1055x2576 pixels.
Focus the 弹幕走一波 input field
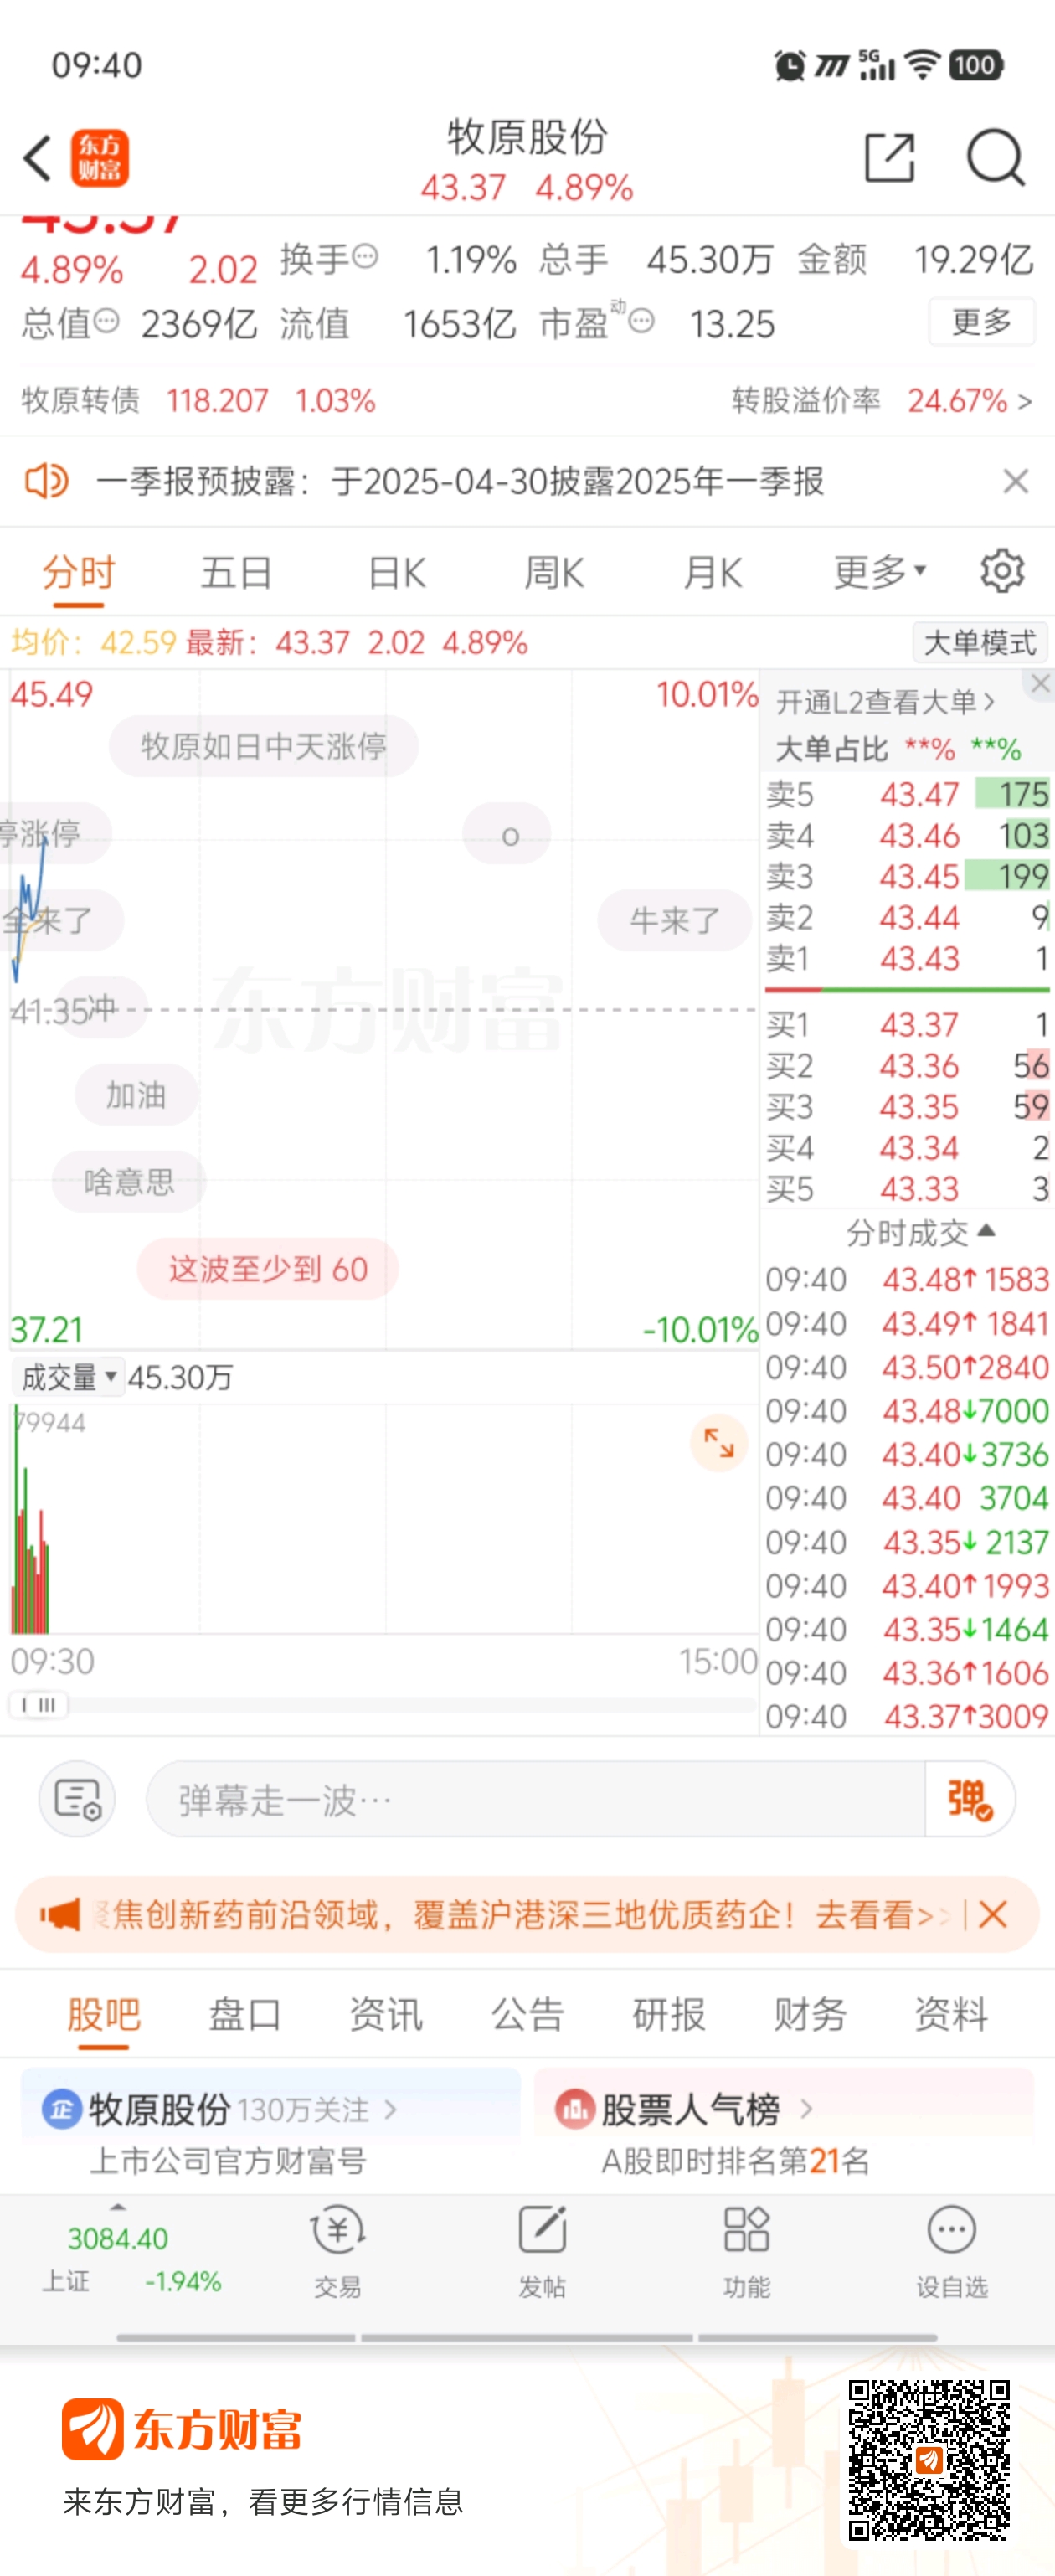click(x=536, y=1798)
